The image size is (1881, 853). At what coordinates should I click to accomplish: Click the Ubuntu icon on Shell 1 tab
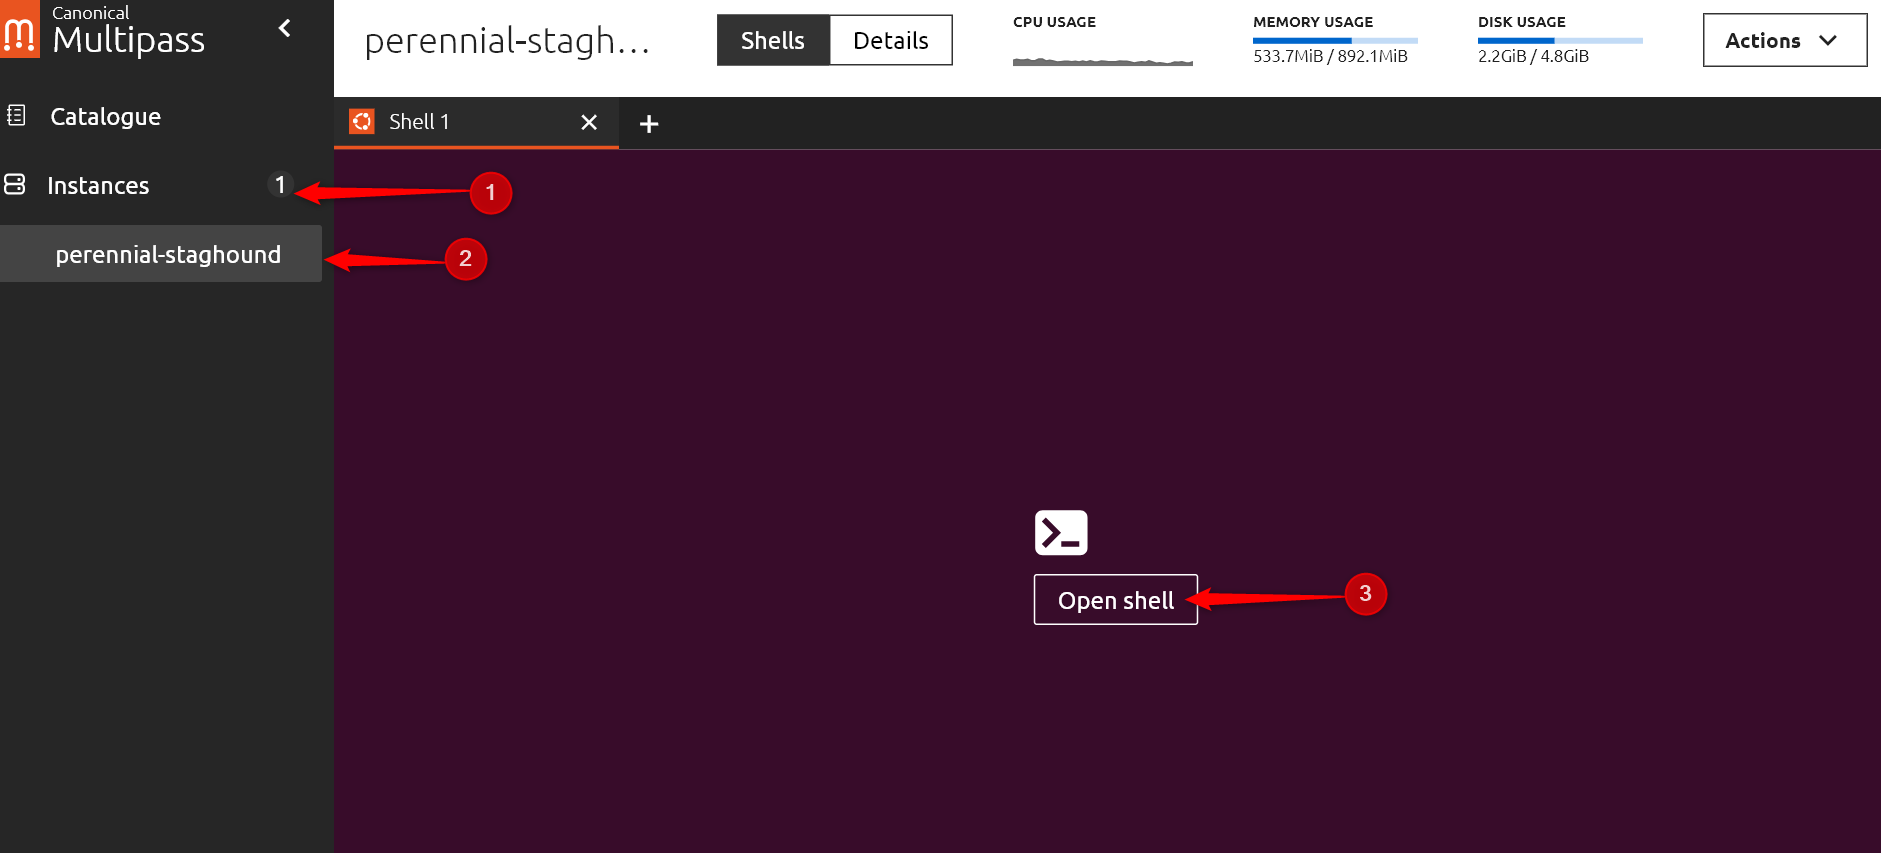[362, 121]
